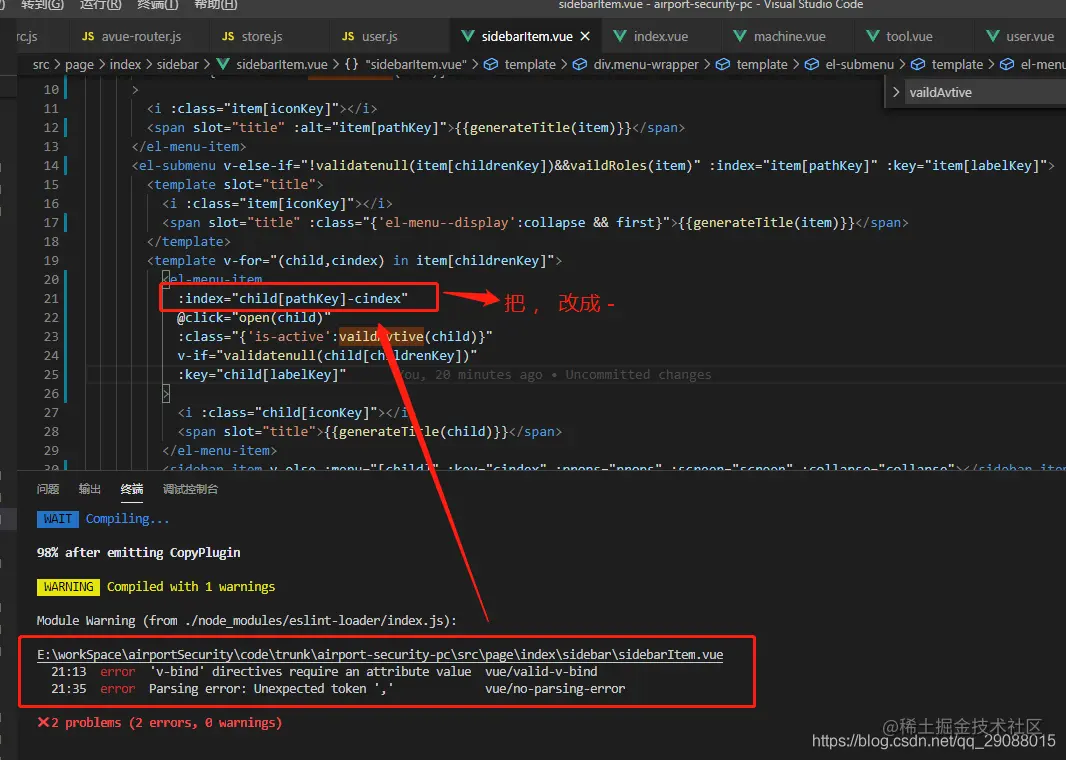Viewport: 1066px width, 760px height.
Task: Click the JS icon on store.js tab
Action: pos(228,37)
